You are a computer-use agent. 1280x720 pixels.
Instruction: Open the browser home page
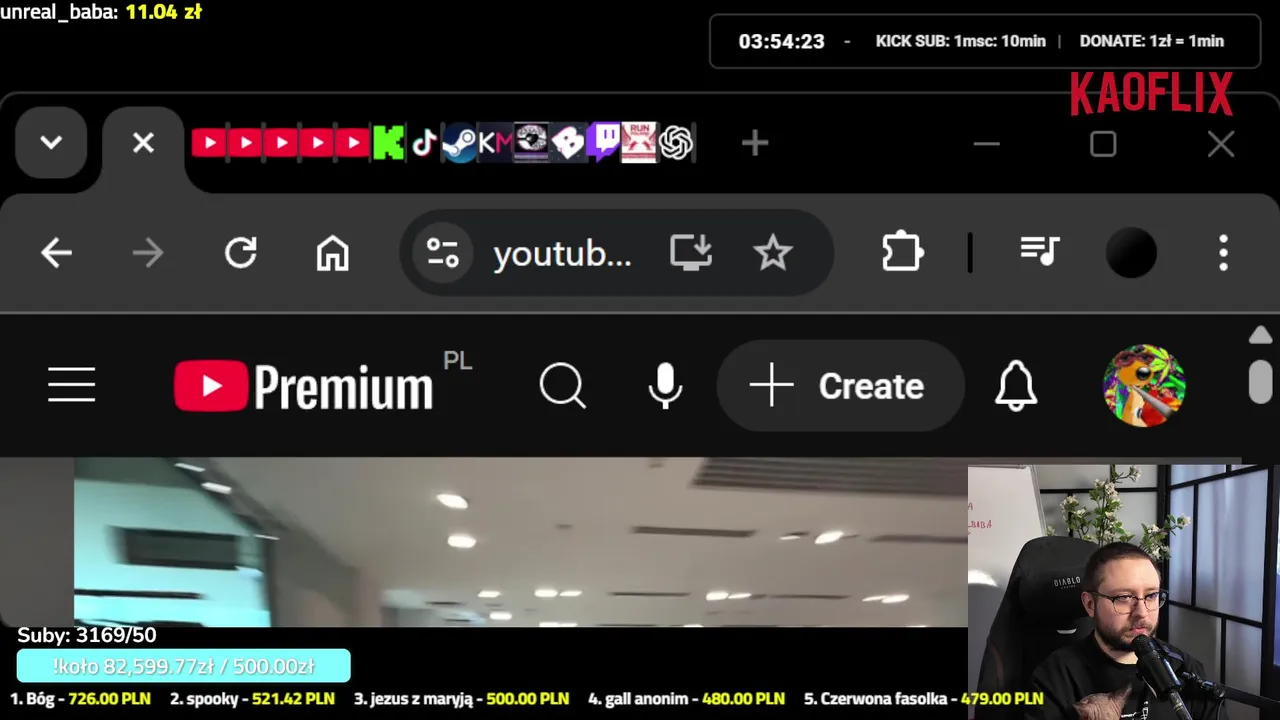[x=333, y=253]
